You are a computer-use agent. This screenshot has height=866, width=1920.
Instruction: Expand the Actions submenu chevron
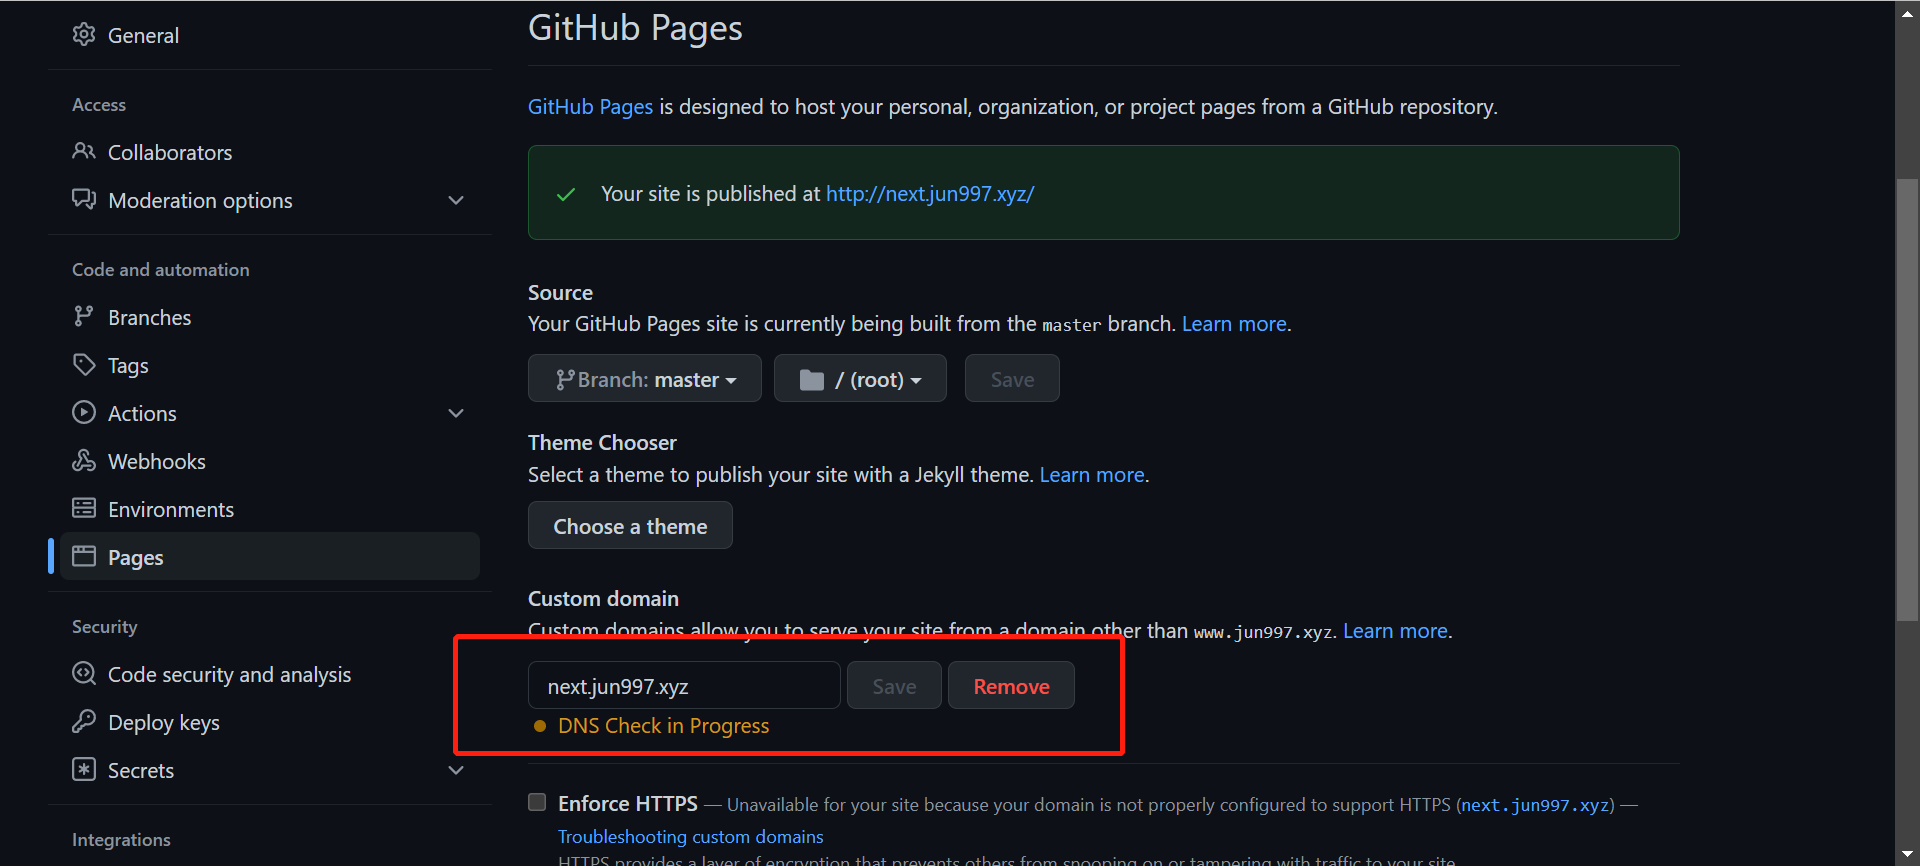click(456, 413)
